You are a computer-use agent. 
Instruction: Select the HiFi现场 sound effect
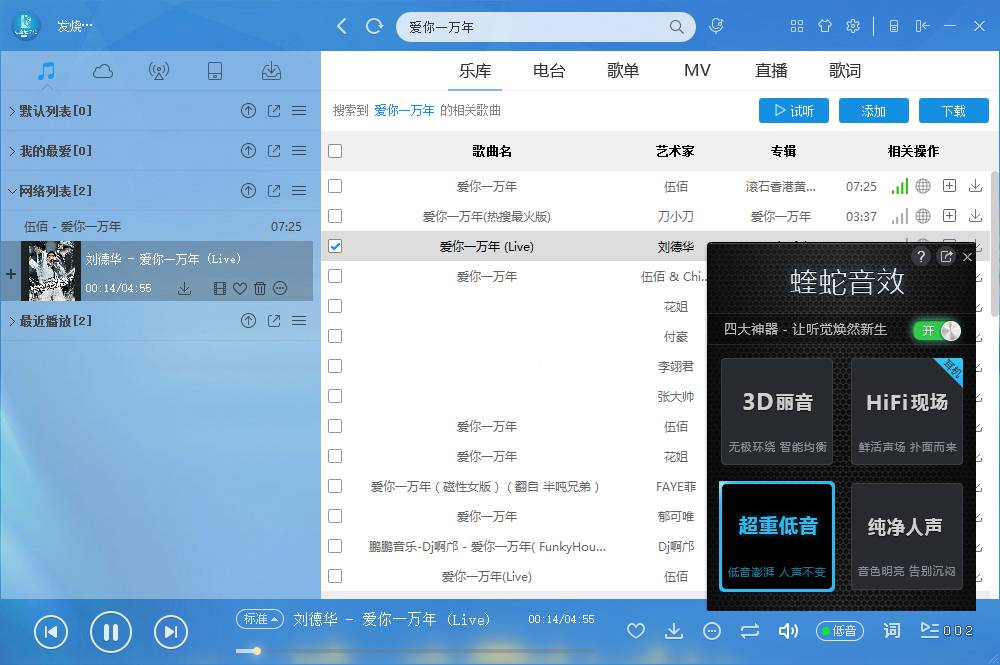click(x=907, y=412)
